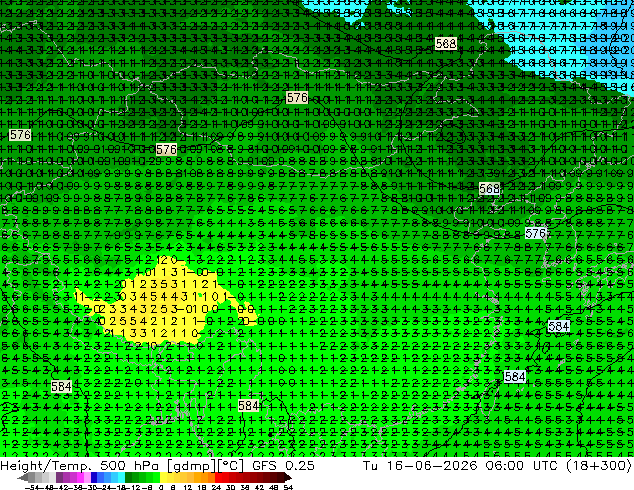Click the dark maroon swatch in the legend

point(280,478)
